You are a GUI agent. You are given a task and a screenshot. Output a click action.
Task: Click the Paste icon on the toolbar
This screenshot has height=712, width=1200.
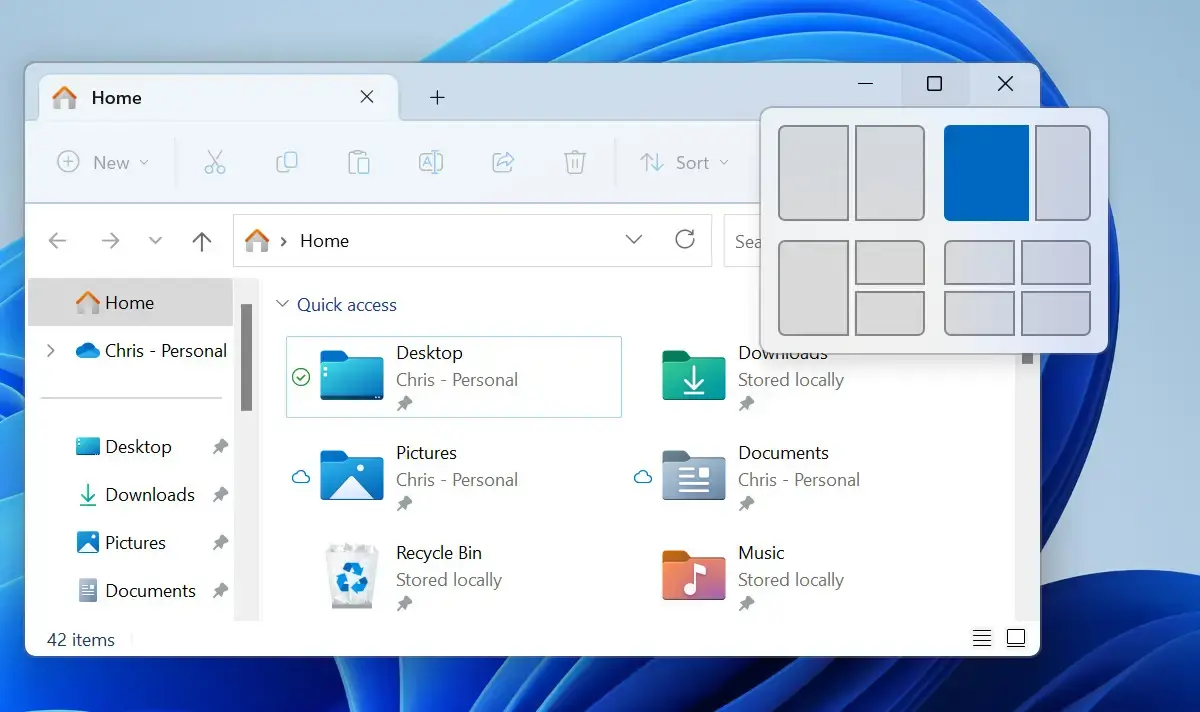coord(359,162)
